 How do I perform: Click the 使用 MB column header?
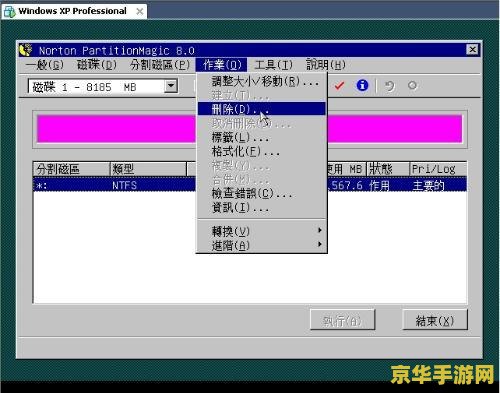click(x=347, y=169)
